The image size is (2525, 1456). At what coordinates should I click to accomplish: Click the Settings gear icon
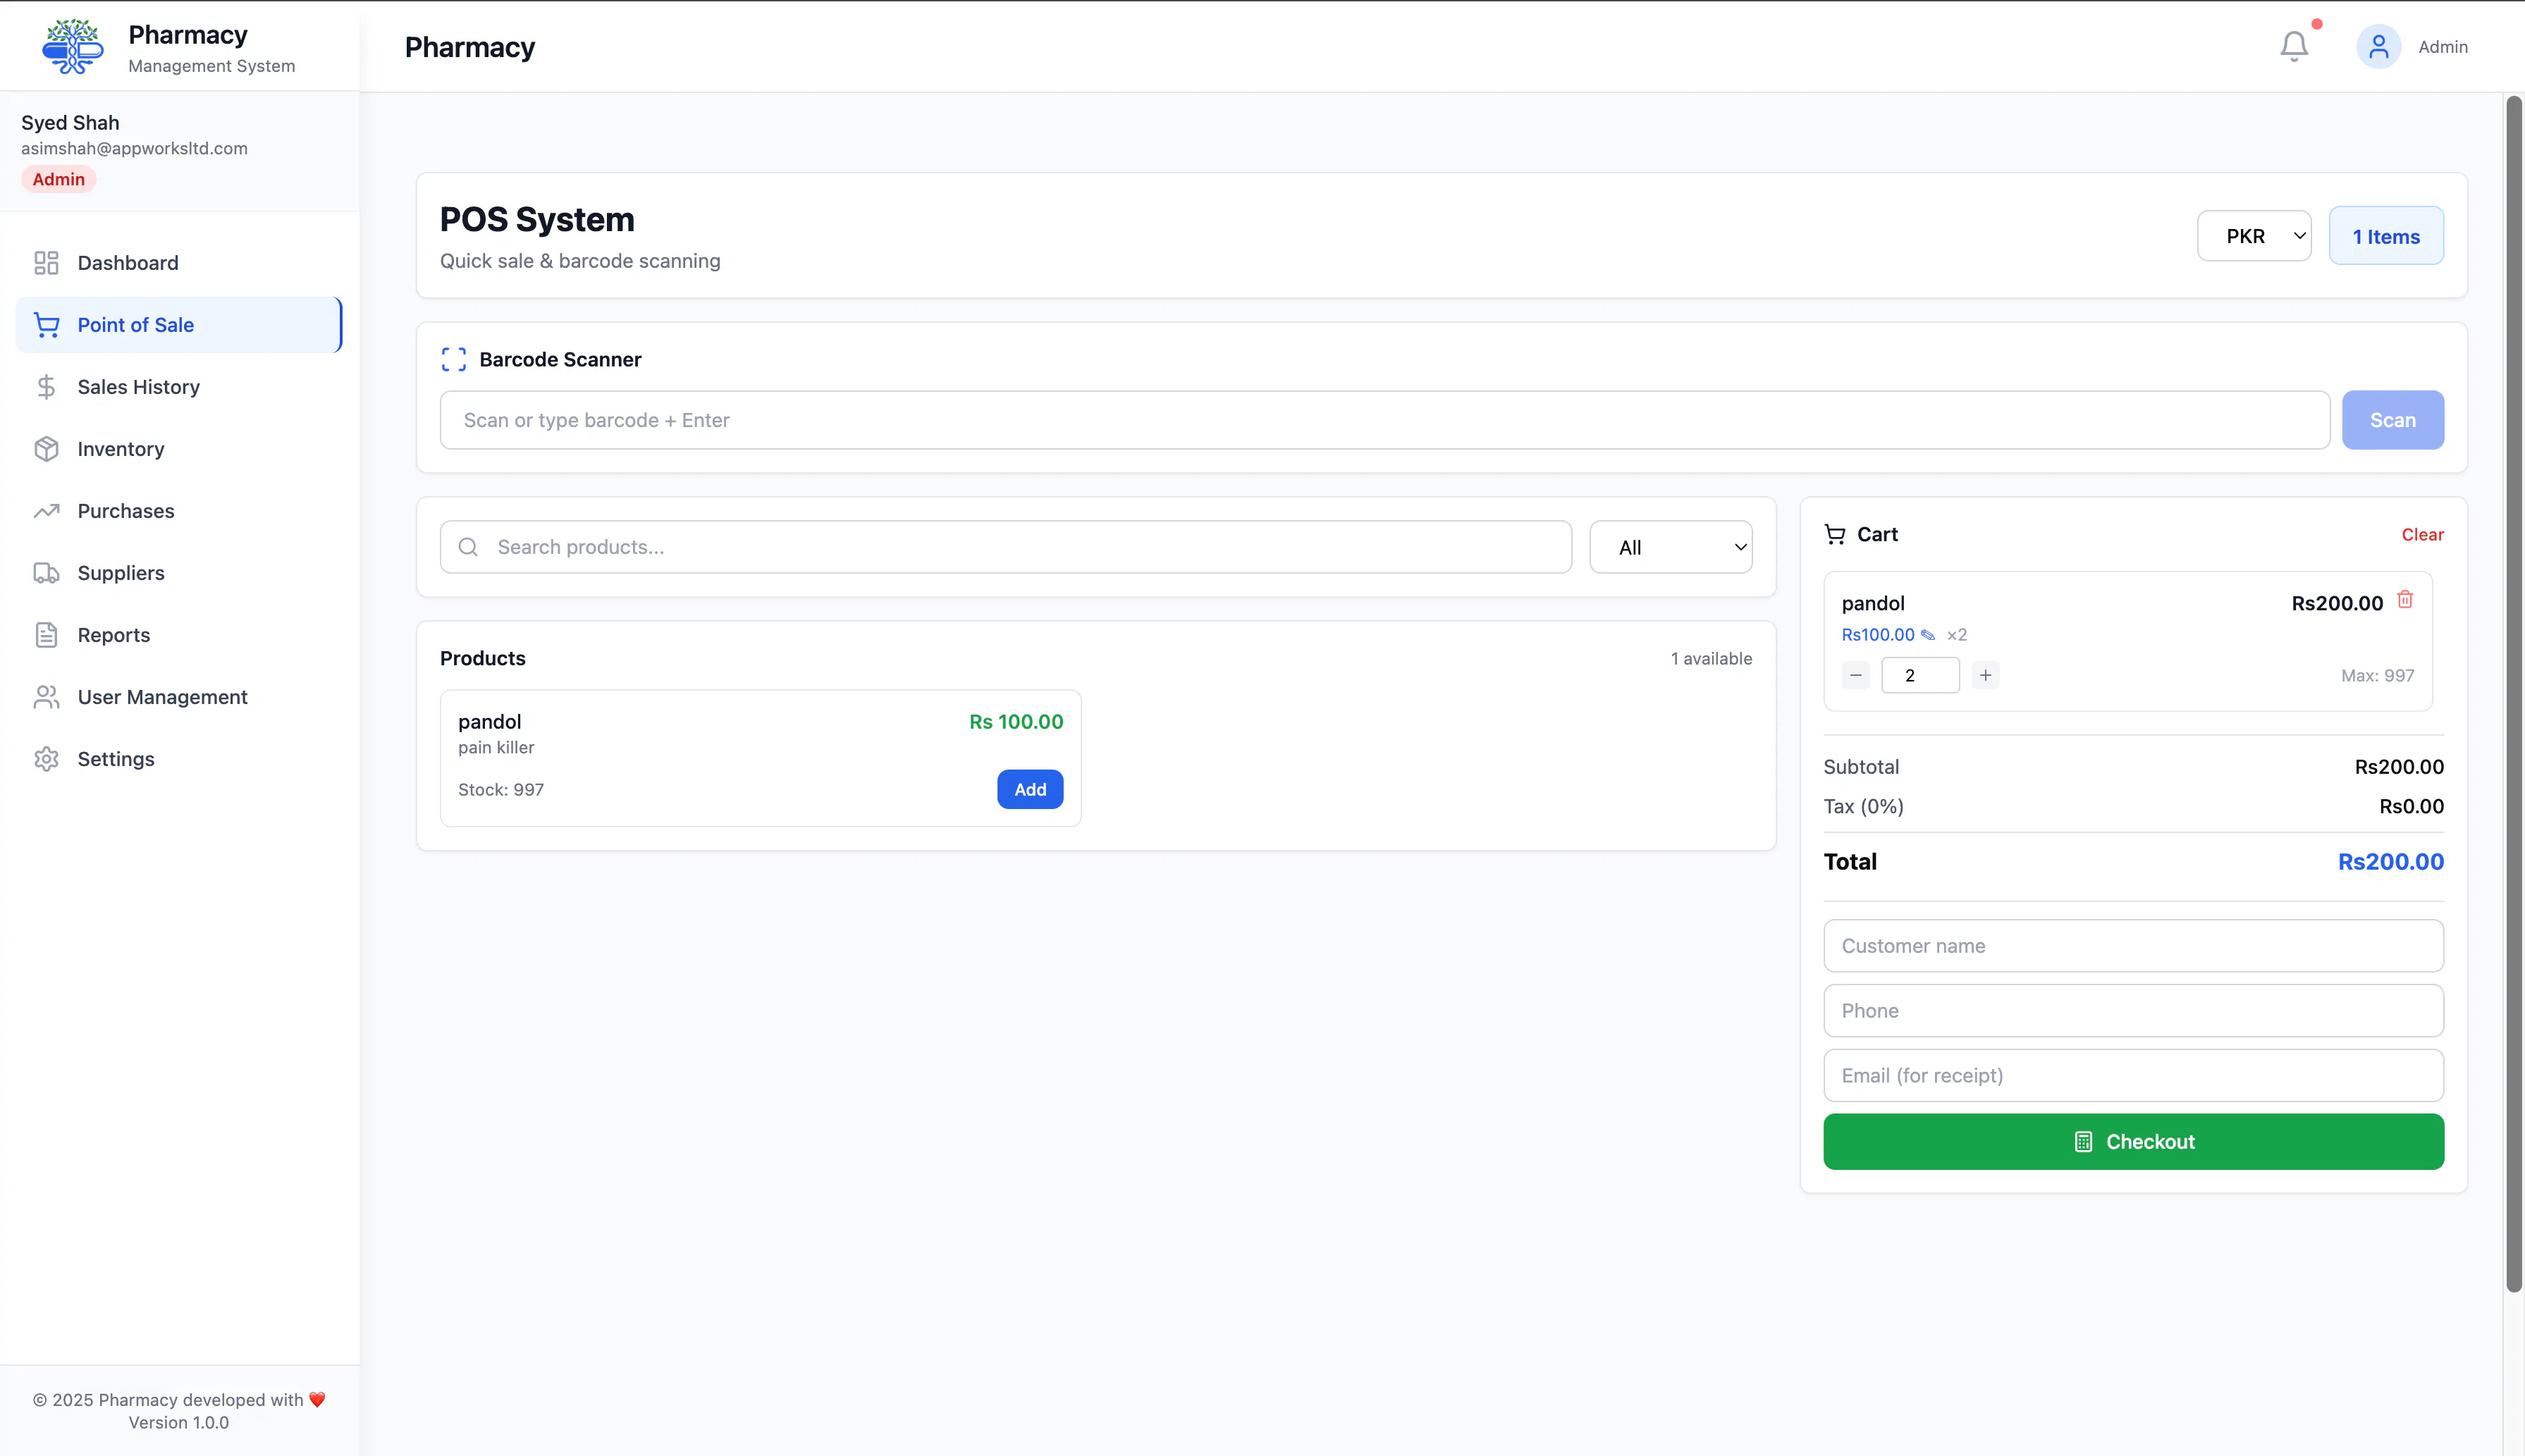[46, 759]
